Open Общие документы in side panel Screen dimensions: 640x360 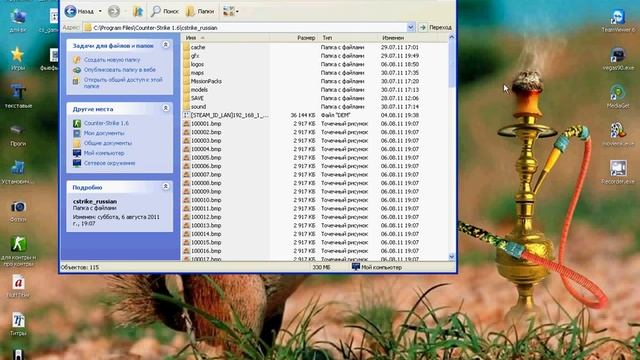click(x=108, y=143)
